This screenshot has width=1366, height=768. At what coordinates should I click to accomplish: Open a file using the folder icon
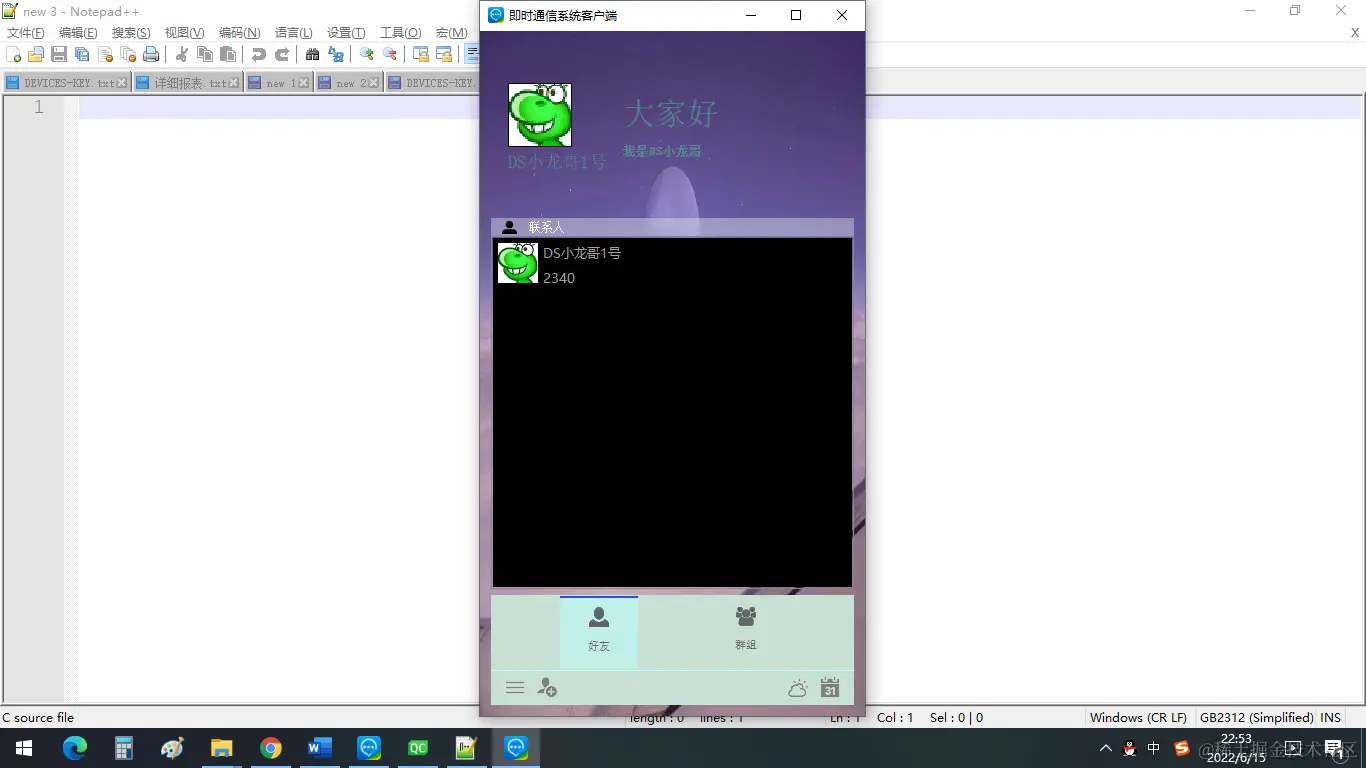coord(35,54)
